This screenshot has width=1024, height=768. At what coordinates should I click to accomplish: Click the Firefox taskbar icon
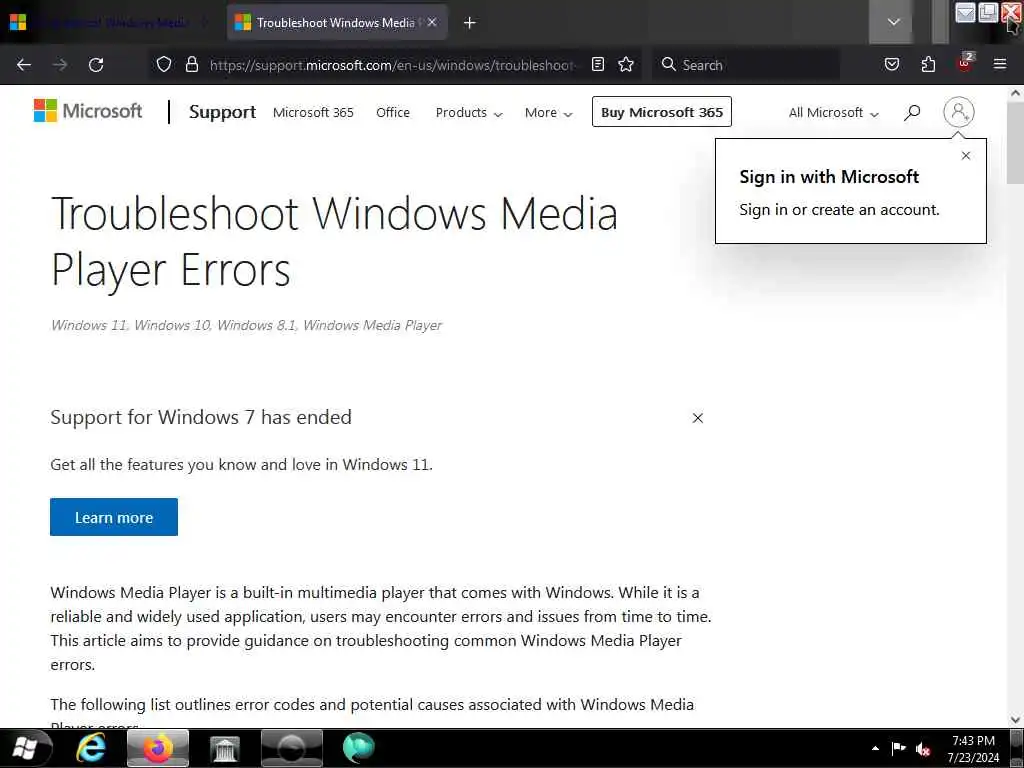(157, 748)
